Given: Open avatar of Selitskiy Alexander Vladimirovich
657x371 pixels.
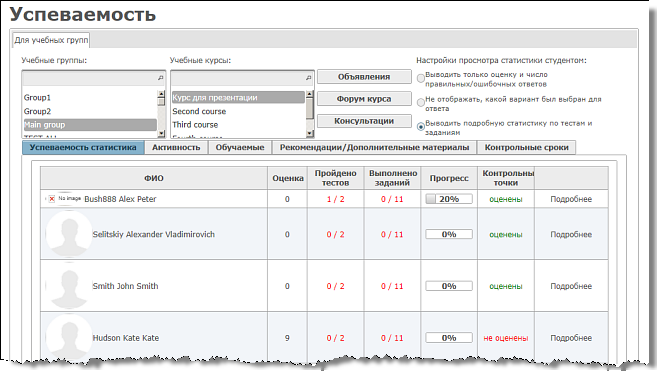Looking at the screenshot, I should [x=68, y=234].
